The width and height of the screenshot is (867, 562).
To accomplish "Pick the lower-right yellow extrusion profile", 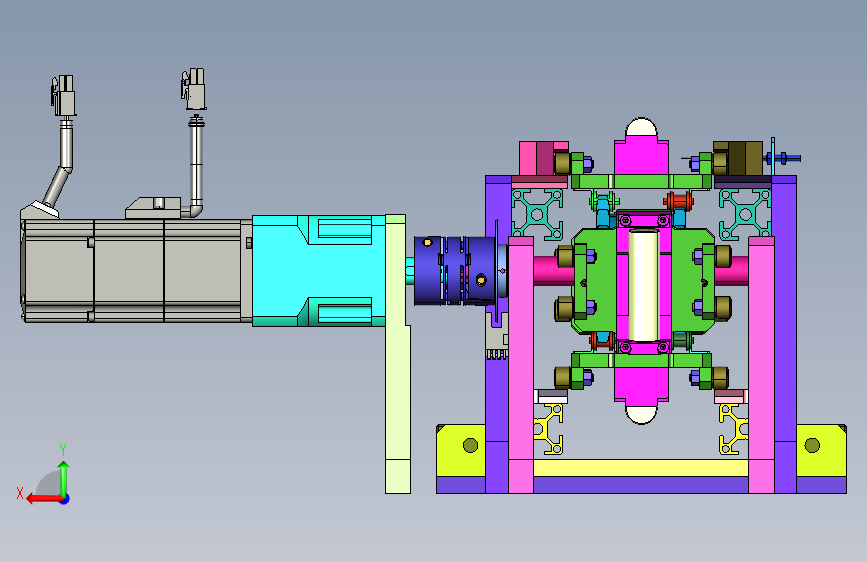I will pyautogui.click(x=734, y=429).
